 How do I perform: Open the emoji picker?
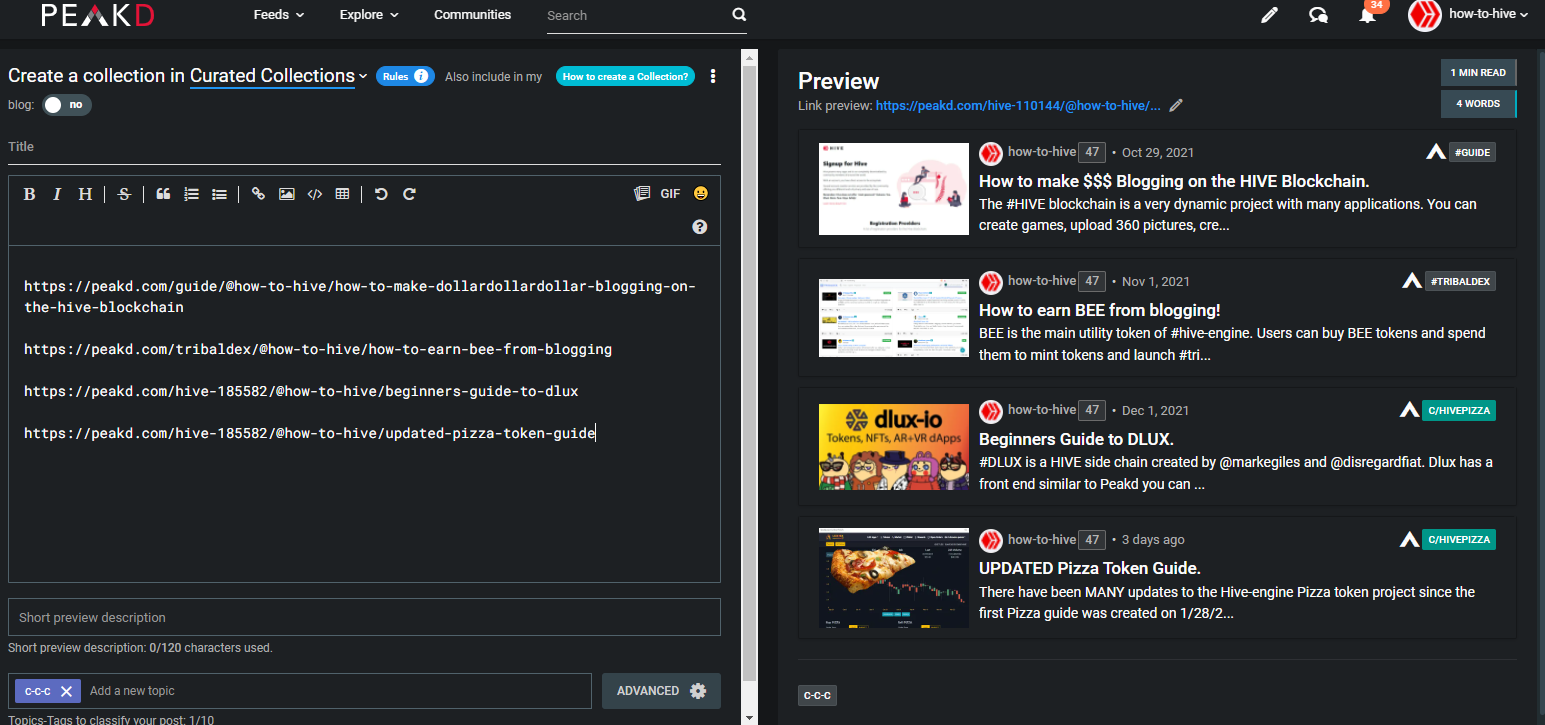[x=700, y=193]
